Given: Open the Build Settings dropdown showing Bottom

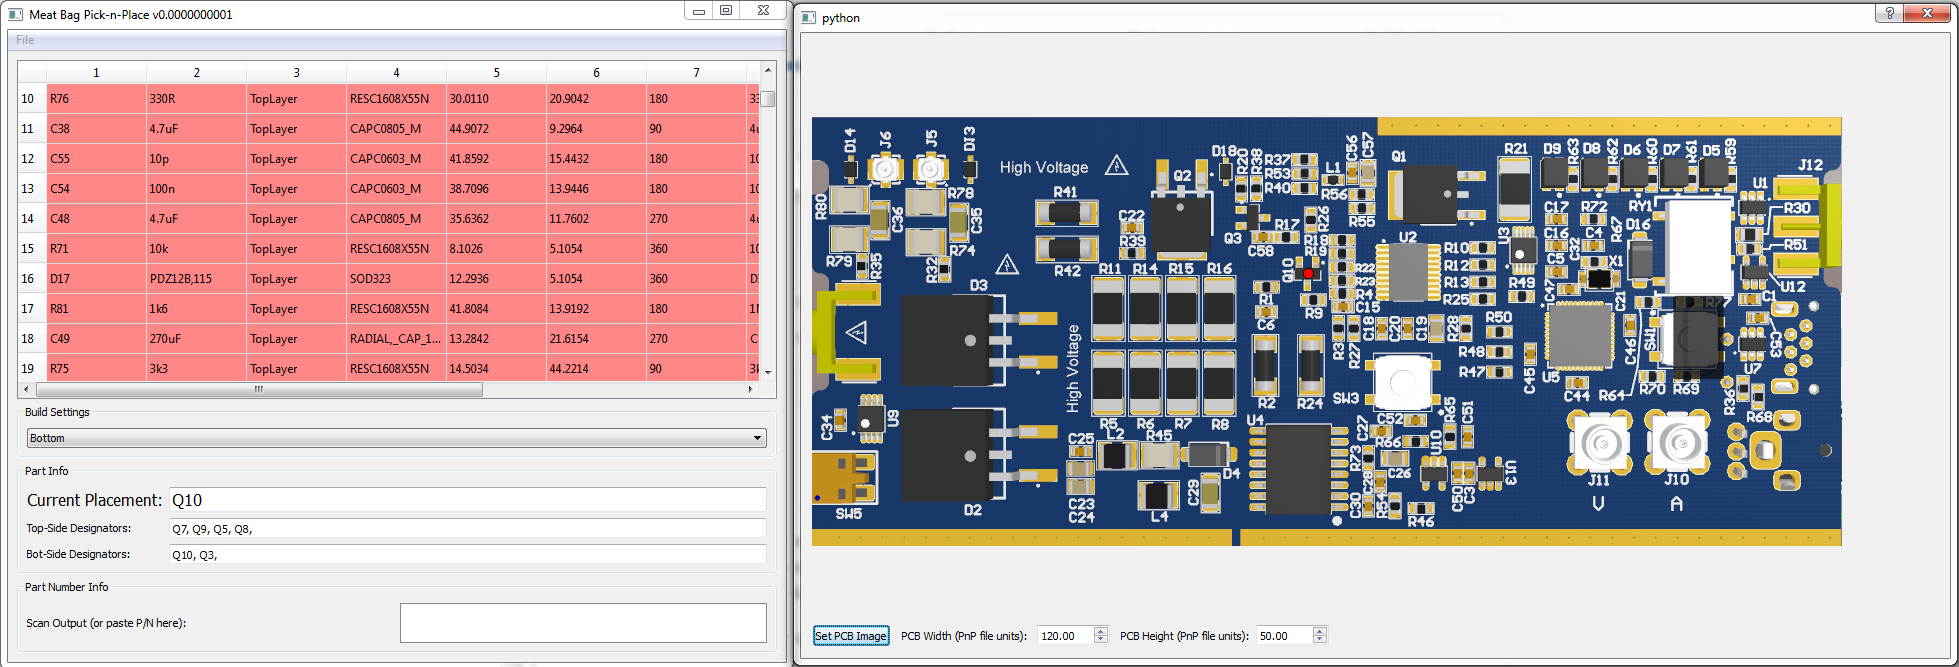Looking at the screenshot, I should [x=397, y=438].
